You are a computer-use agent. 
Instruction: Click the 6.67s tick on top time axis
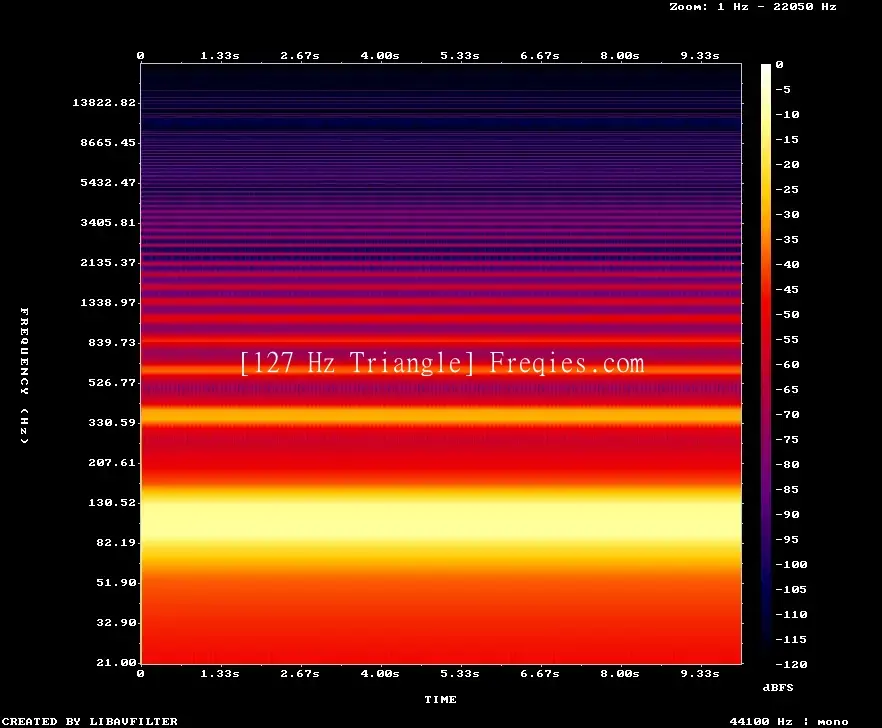pos(539,55)
